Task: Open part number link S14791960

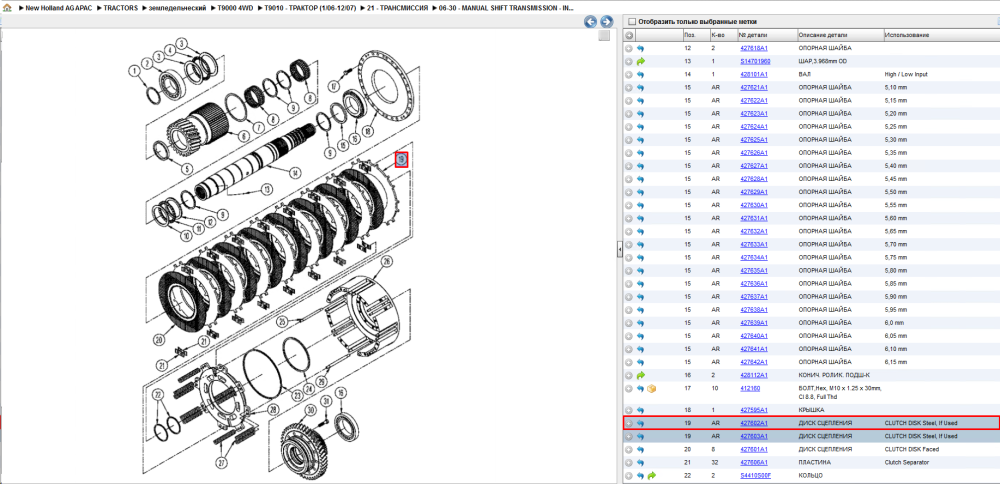Action: pyautogui.click(x=755, y=61)
